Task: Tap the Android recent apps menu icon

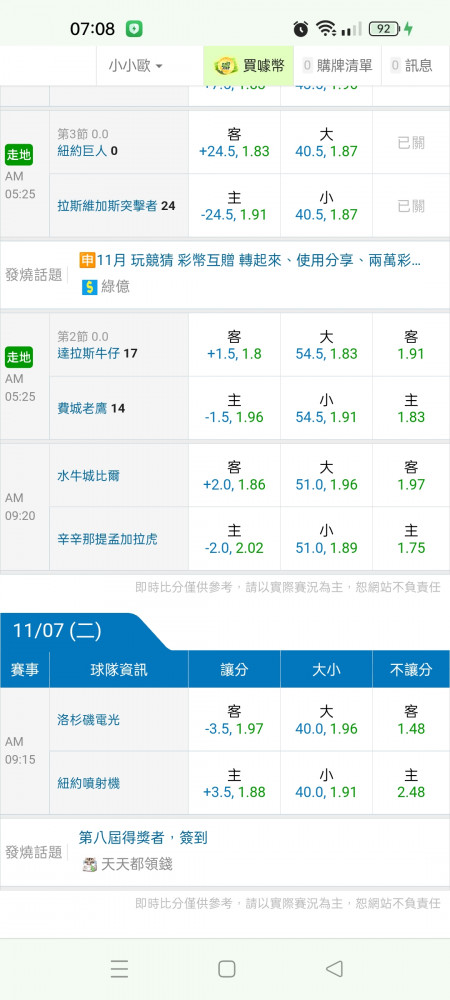Action: pos(119,969)
